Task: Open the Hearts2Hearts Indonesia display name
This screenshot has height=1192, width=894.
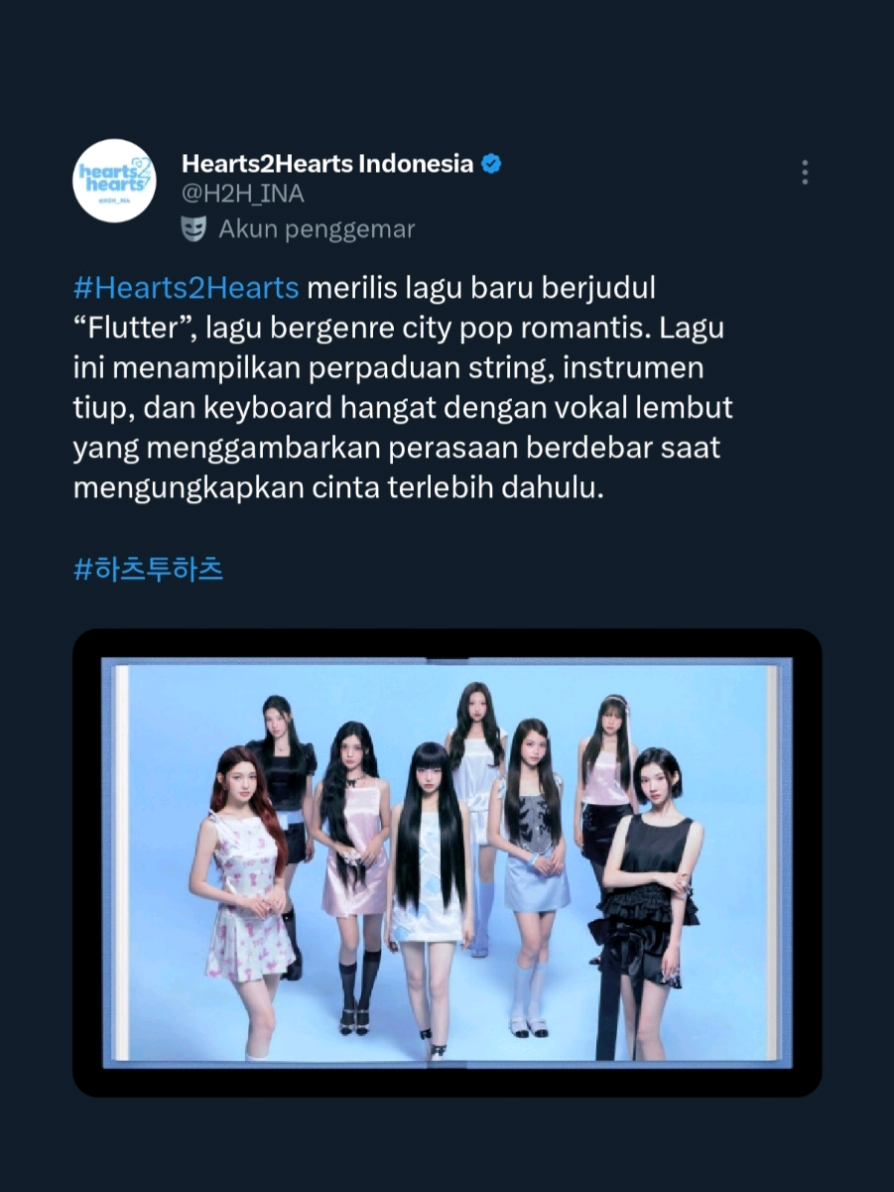Action: 327,163
